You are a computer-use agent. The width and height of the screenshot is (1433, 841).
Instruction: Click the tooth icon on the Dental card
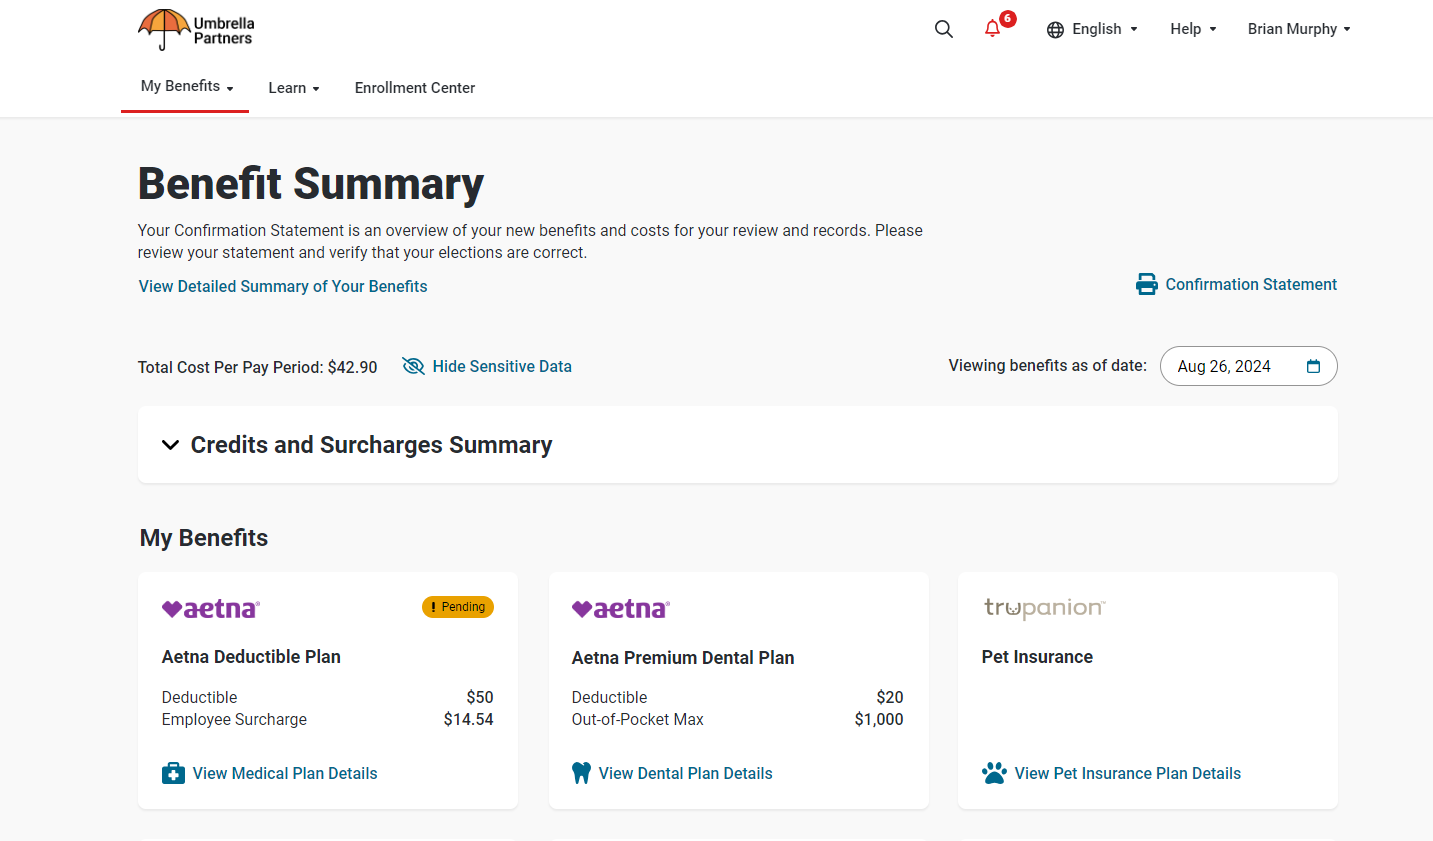pos(581,772)
